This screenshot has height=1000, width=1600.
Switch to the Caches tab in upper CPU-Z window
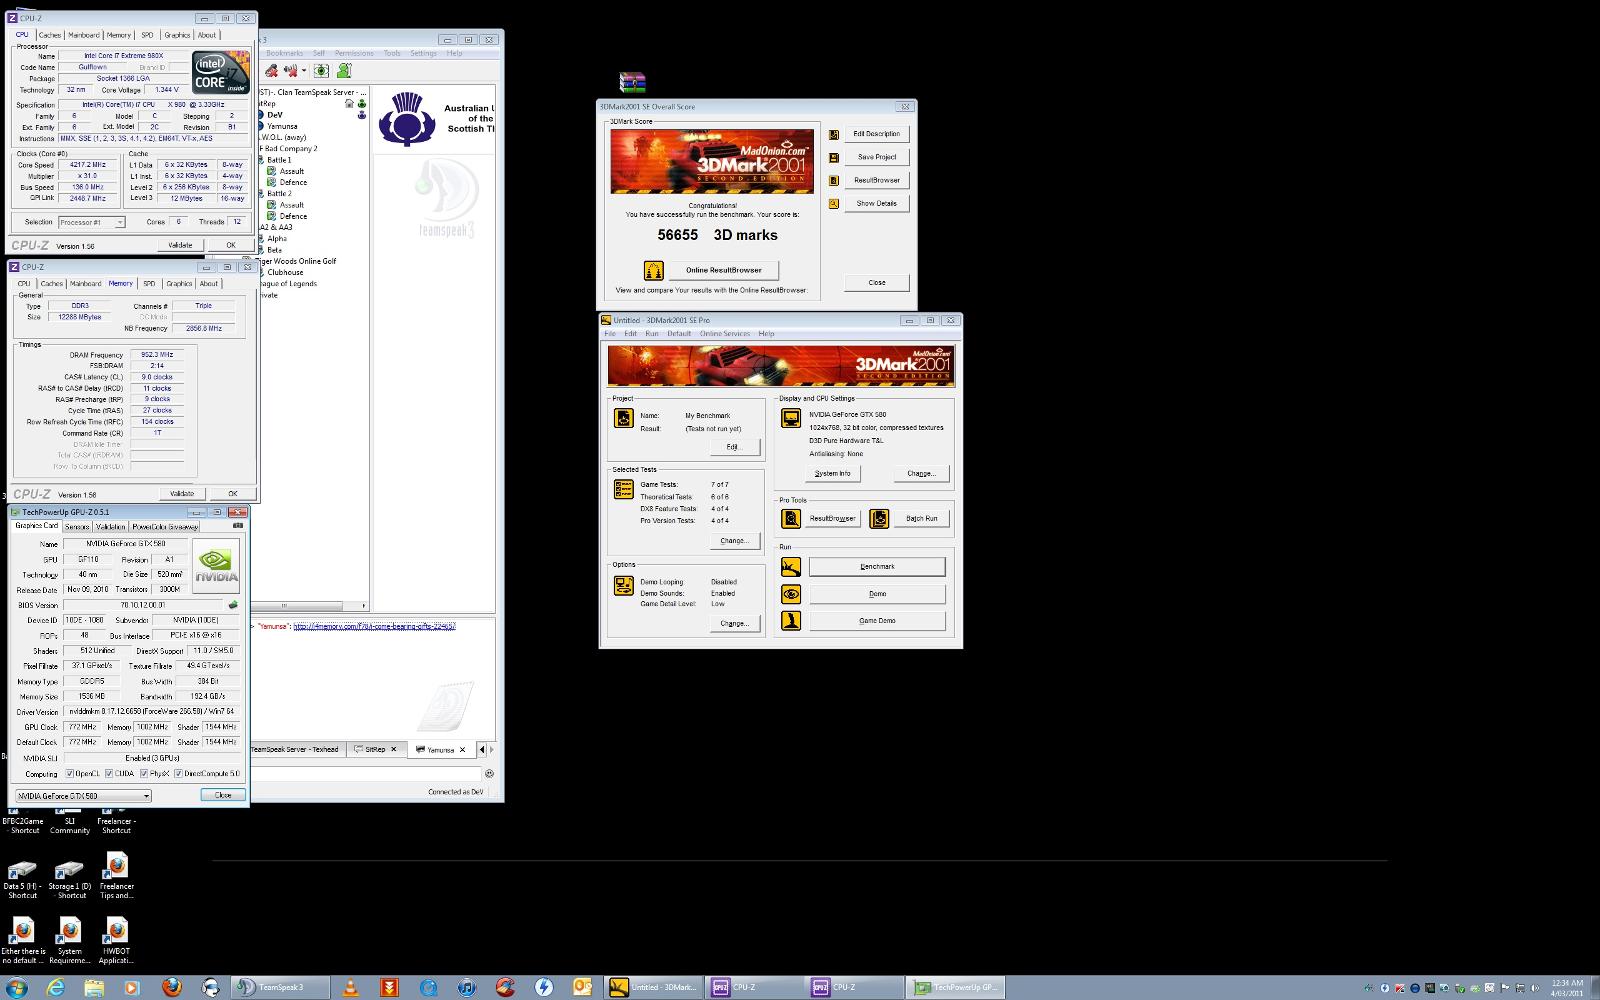(x=50, y=35)
